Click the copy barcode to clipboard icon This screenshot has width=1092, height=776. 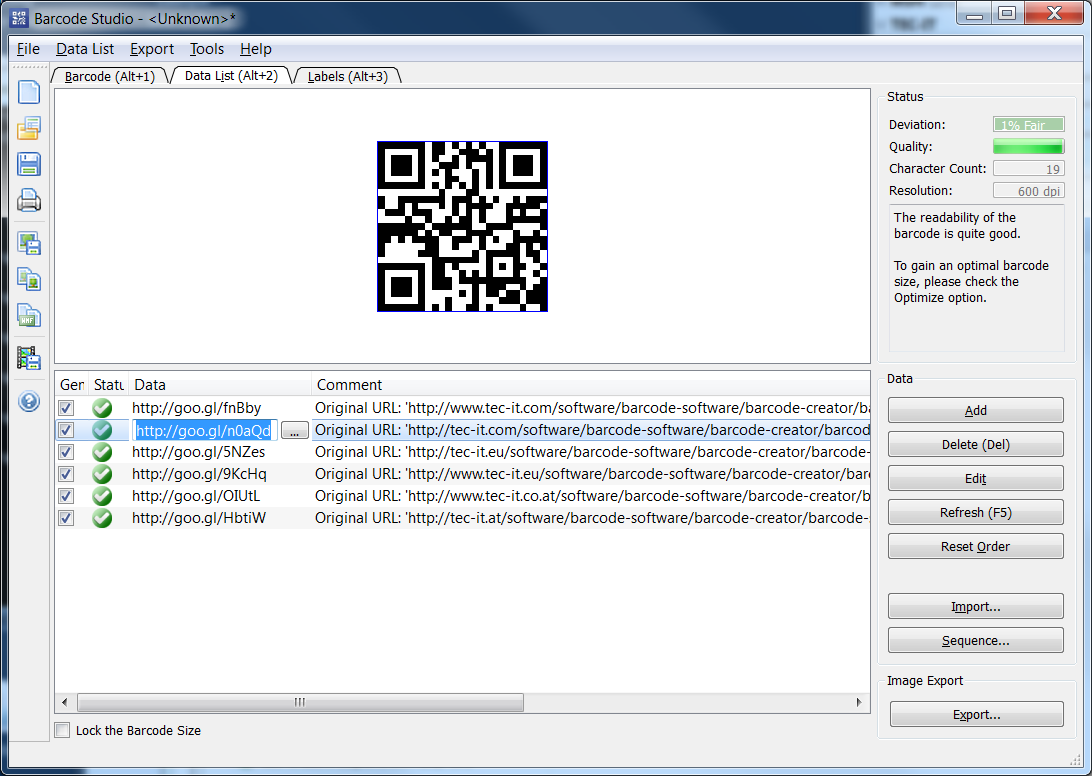(29, 279)
